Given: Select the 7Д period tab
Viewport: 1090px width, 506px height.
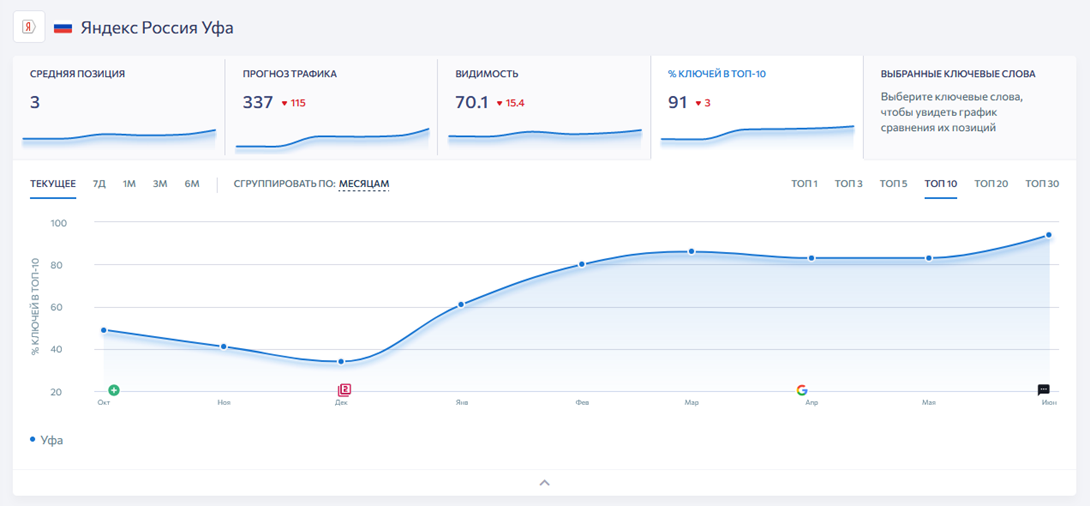Looking at the screenshot, I should click(99, 184).
